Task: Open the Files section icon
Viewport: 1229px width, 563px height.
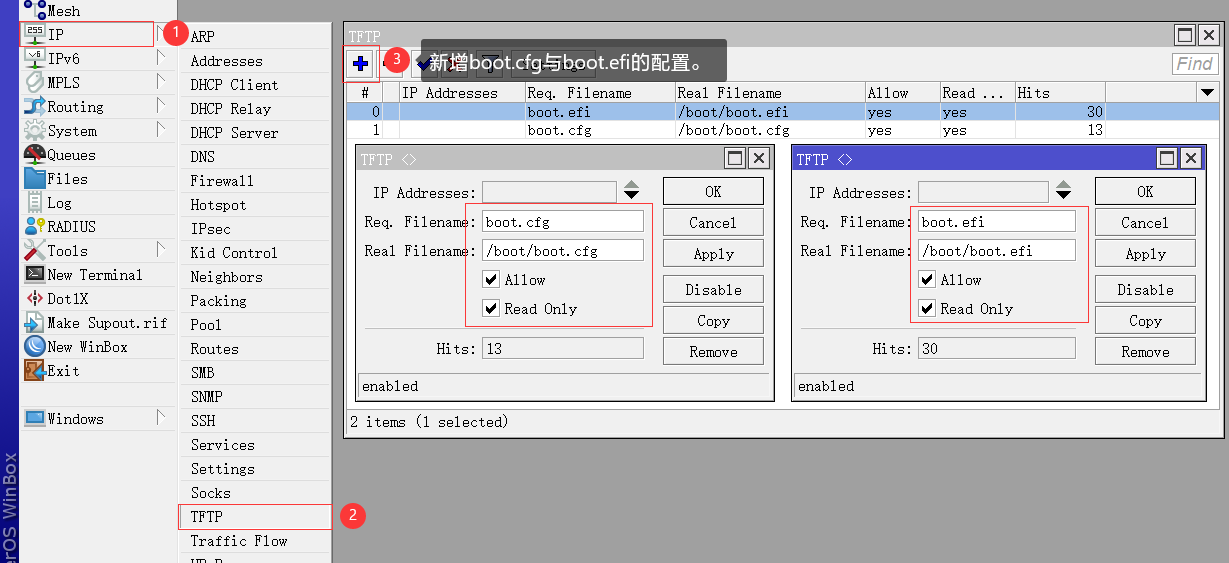Action: (34, 179)
